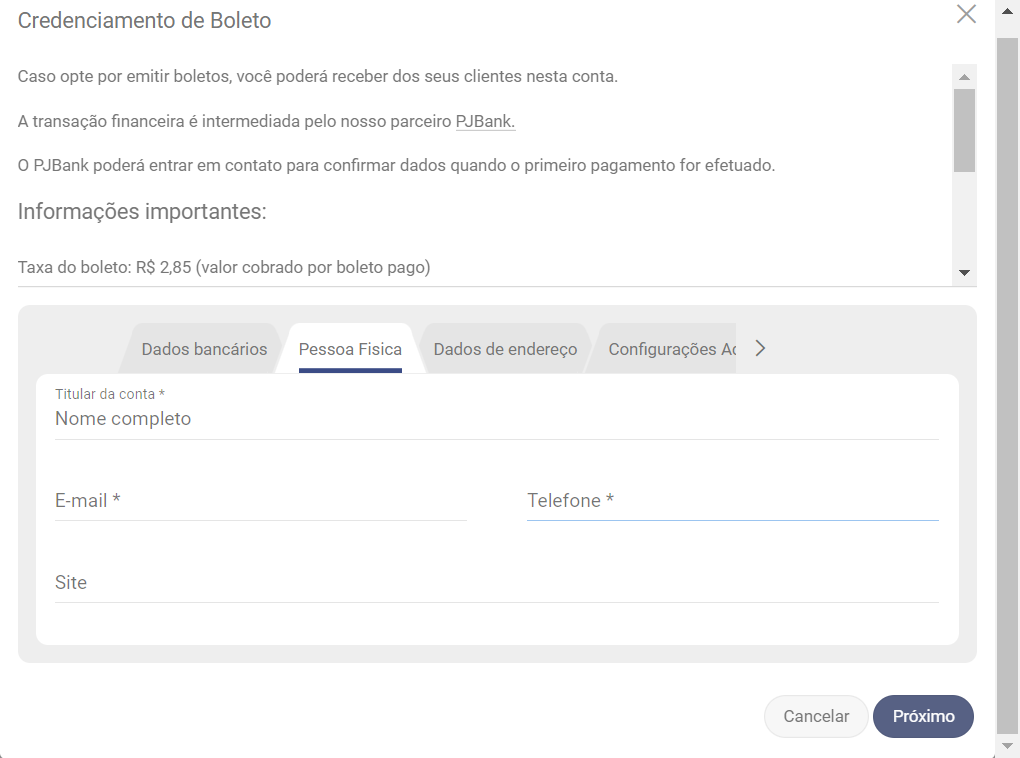
Task: Click the page's outer vertical scrollbar thumb
Action: coord(1008,380)
